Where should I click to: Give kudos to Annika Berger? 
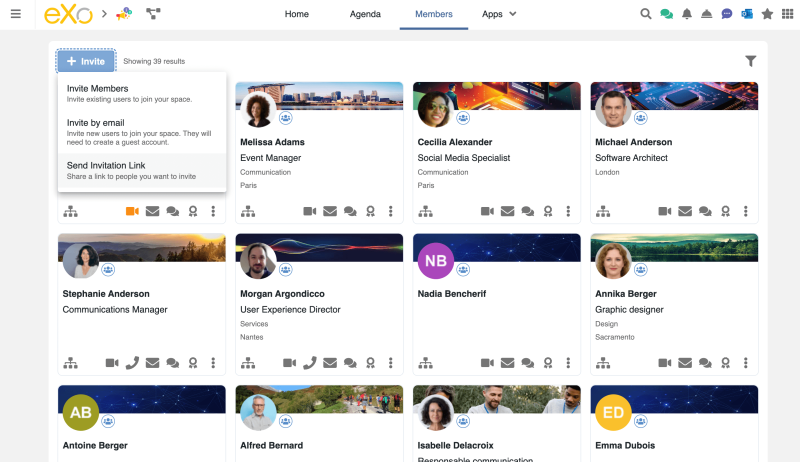click(x=726, y=363)
